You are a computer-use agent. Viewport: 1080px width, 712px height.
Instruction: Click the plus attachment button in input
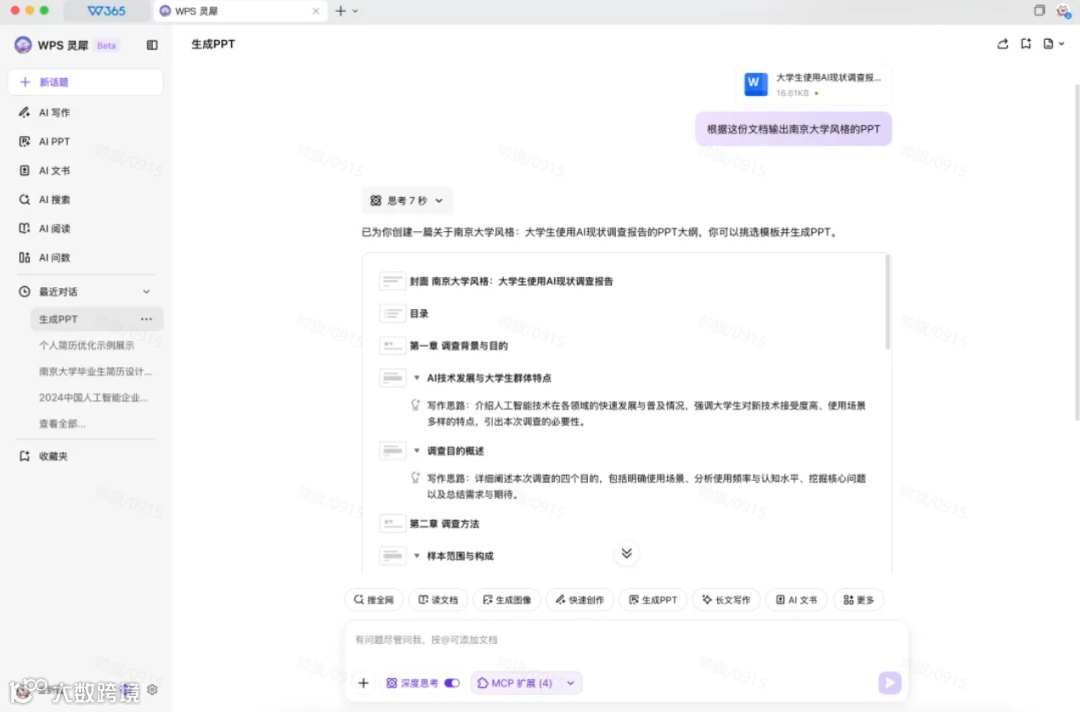364,683
